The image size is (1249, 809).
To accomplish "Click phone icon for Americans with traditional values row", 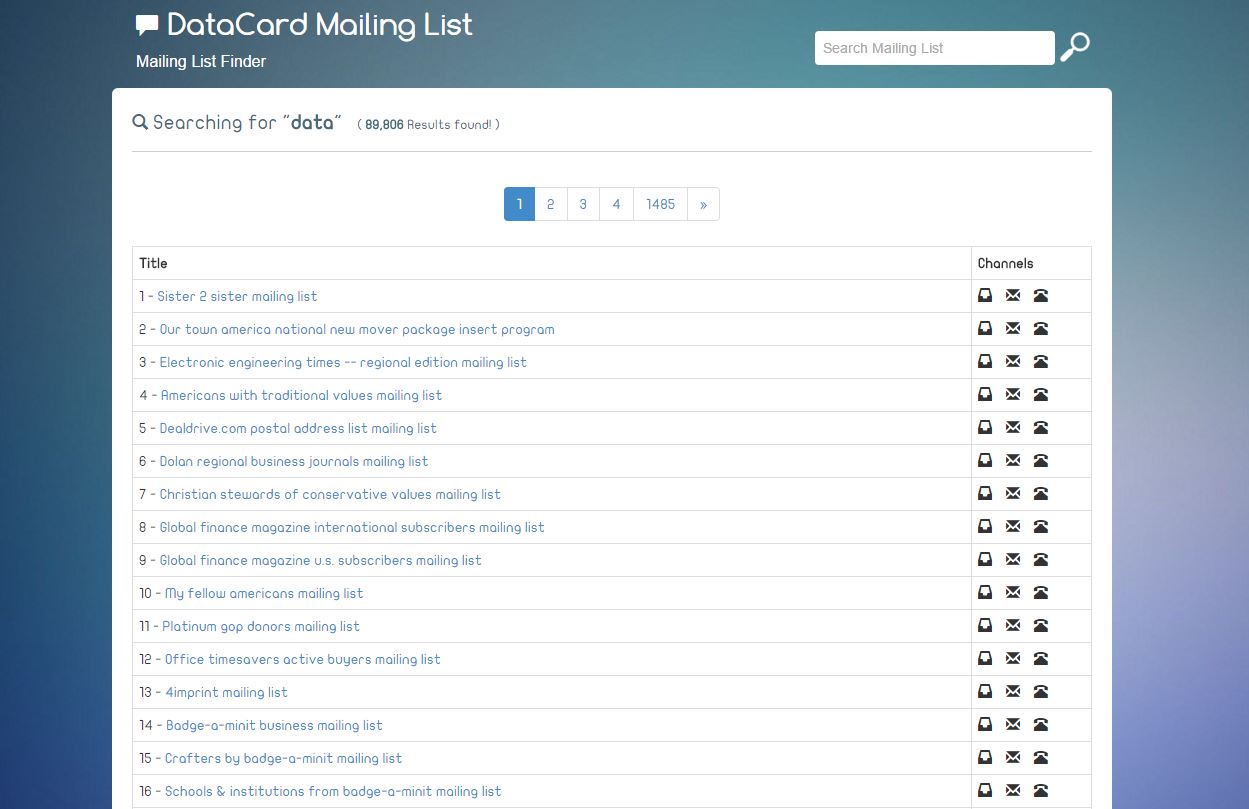I will coord(1041,394).
